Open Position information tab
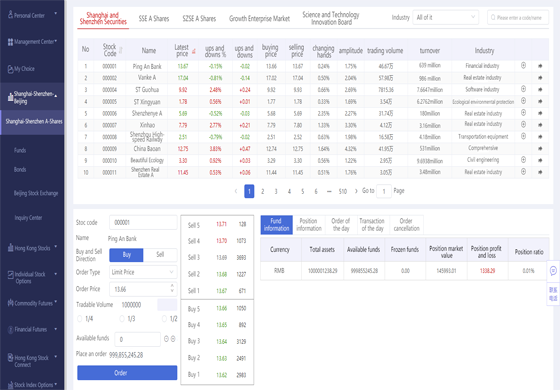Viewport: 560px width, 390px height. pyautogui.click(x=309, y=225)
